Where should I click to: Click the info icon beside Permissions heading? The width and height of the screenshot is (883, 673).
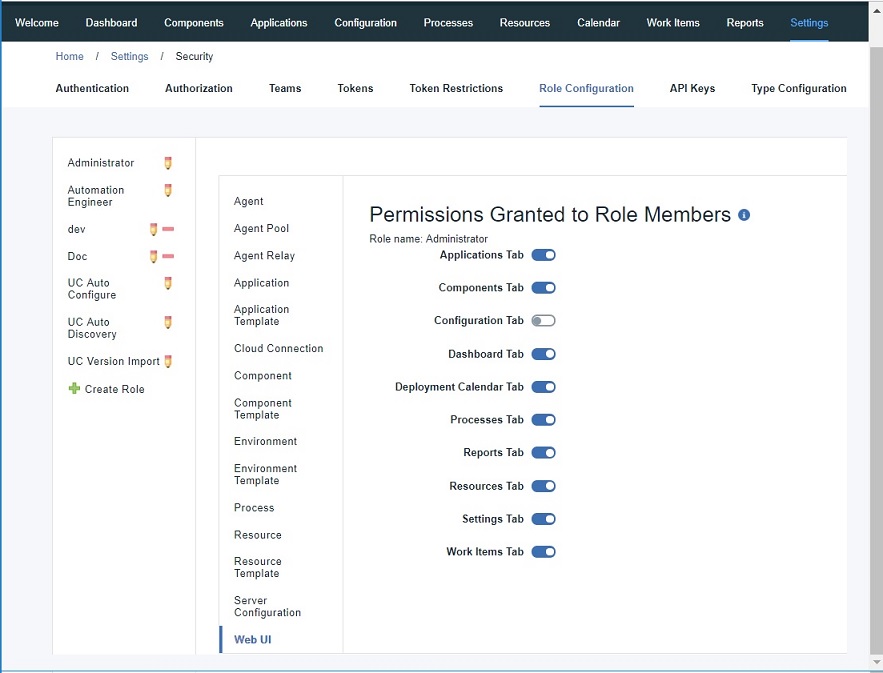click(x=744, y=215)
